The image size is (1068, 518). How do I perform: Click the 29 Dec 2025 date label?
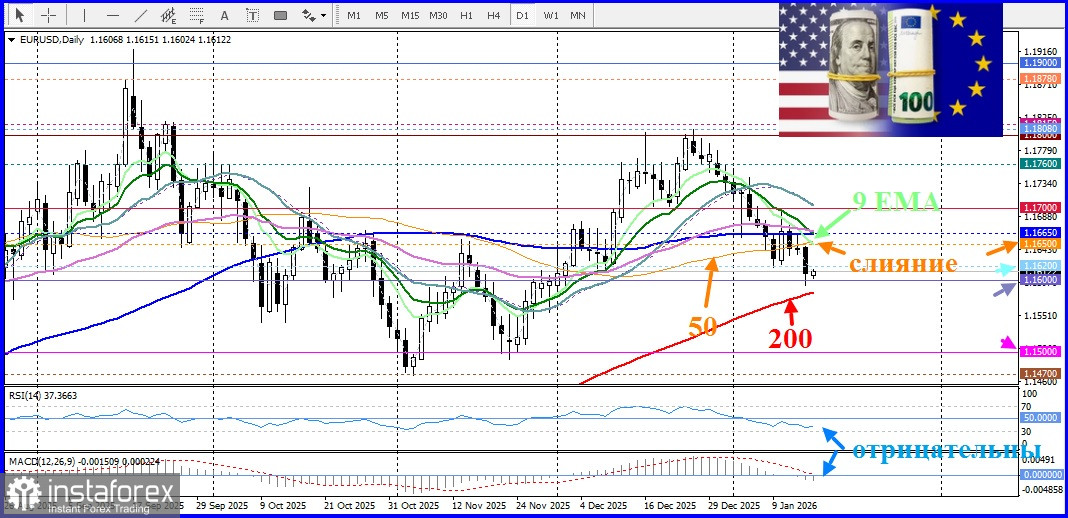pyautogui.click(x=732, y=506)
